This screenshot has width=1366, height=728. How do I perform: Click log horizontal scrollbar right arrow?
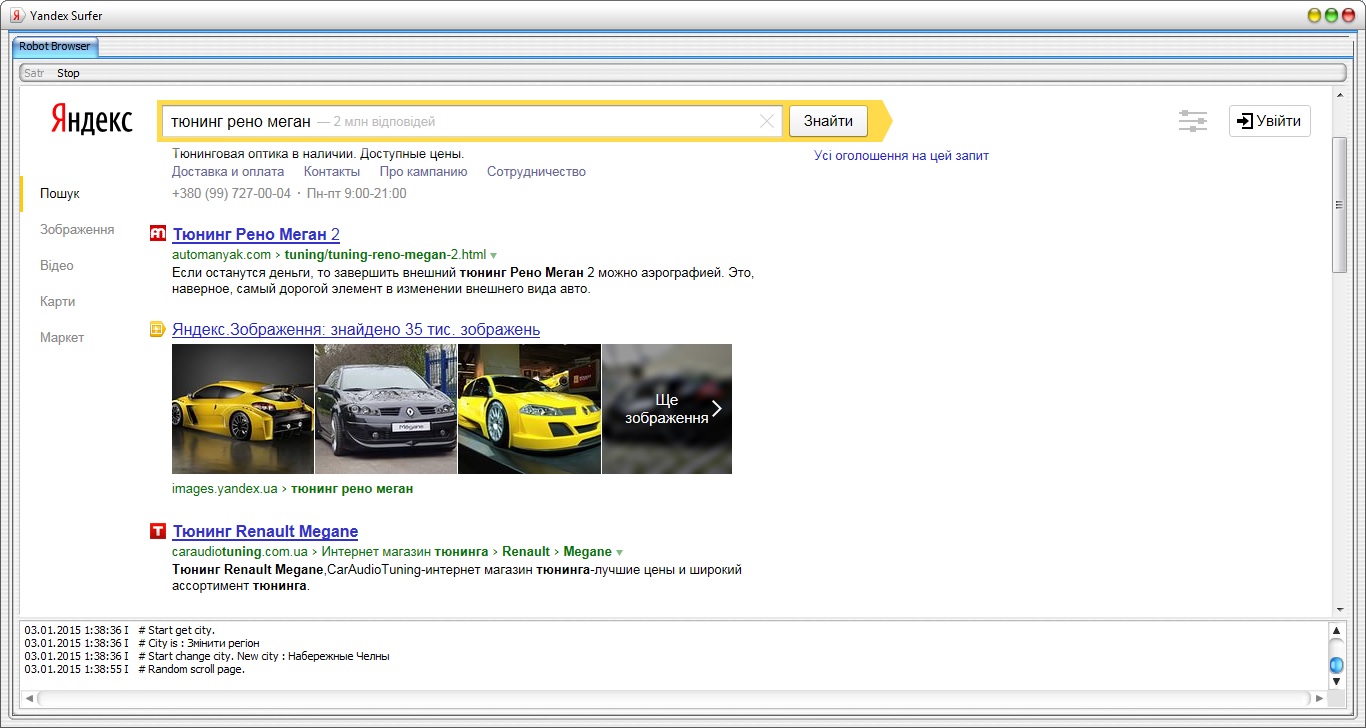pyautogui.click(x=1319, y=698)
